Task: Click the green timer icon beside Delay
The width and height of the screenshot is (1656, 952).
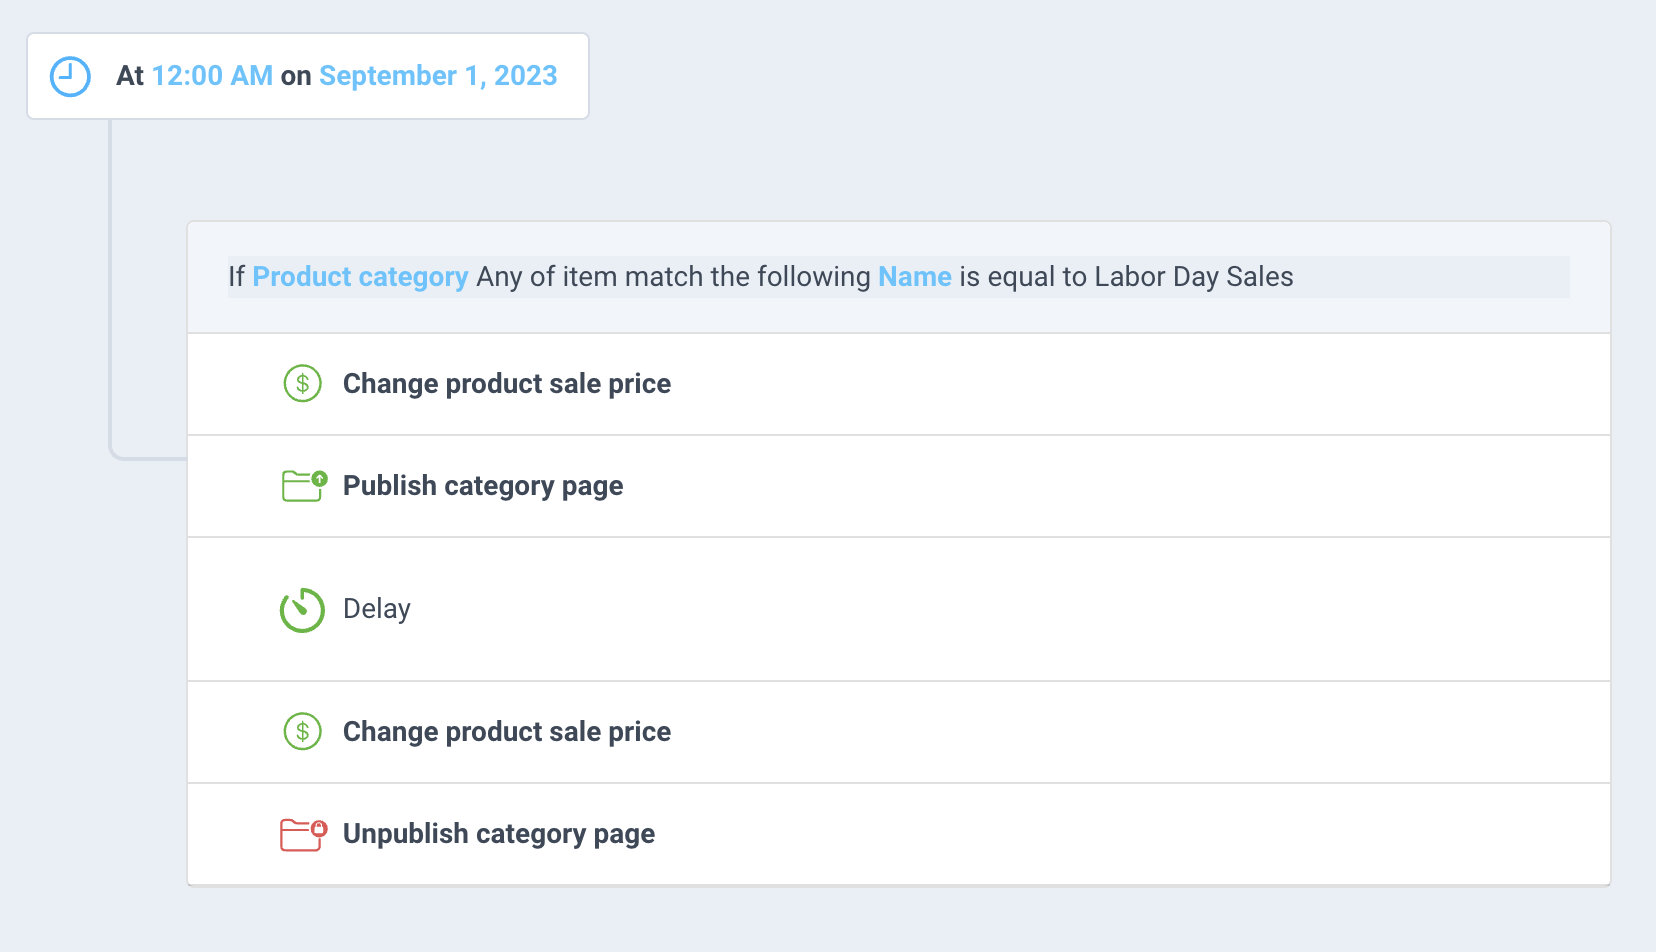Action: [x=302, y=610]
